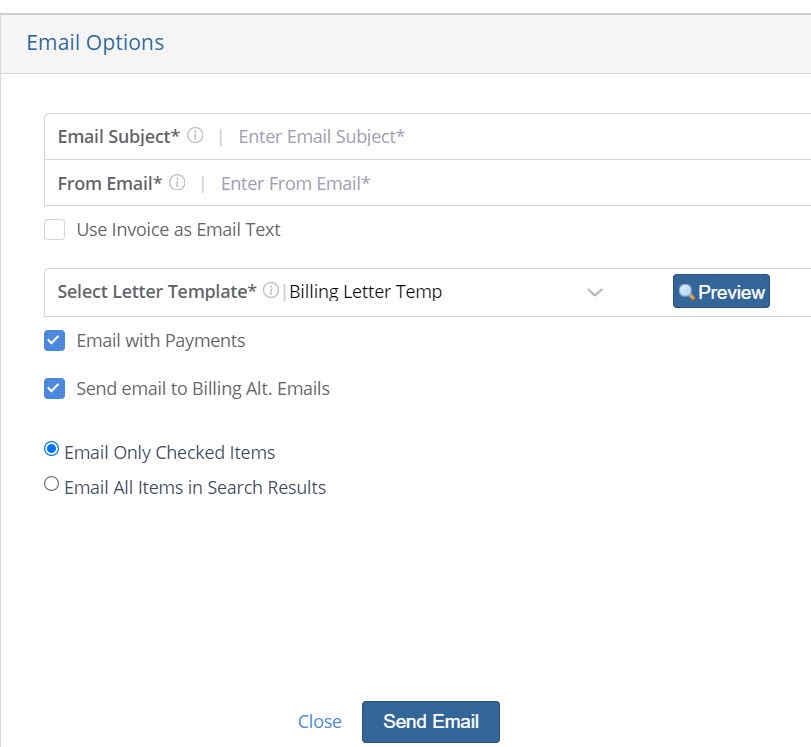Click the Select Letter Template info icon
Viewport: 811px width, 747px height.
271,291
